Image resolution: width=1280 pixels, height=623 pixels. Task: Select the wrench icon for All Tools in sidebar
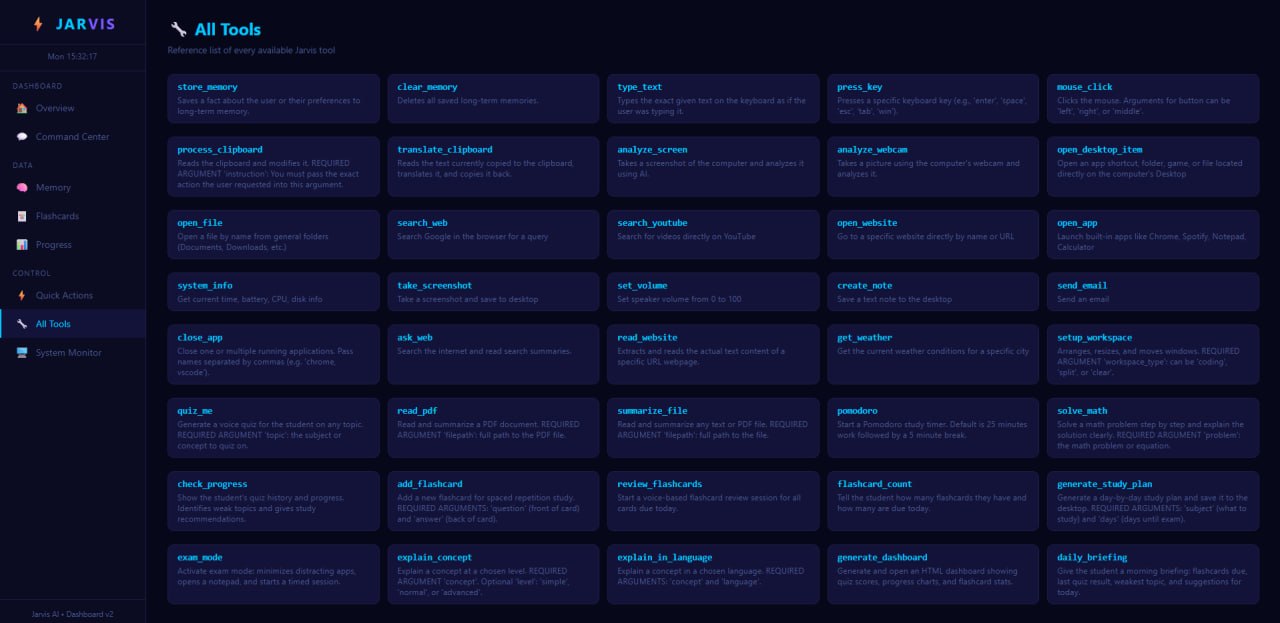[x=22, y=324]
